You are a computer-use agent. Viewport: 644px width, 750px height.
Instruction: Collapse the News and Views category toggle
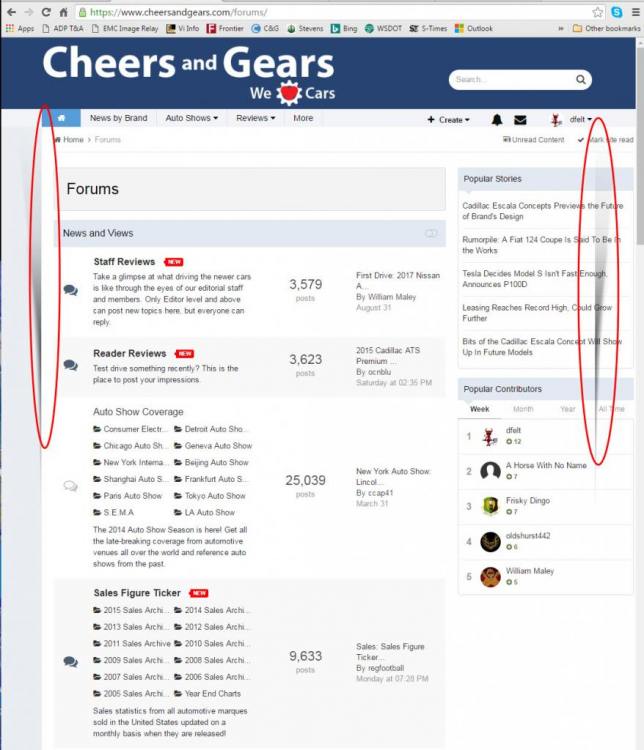point(431,233)
